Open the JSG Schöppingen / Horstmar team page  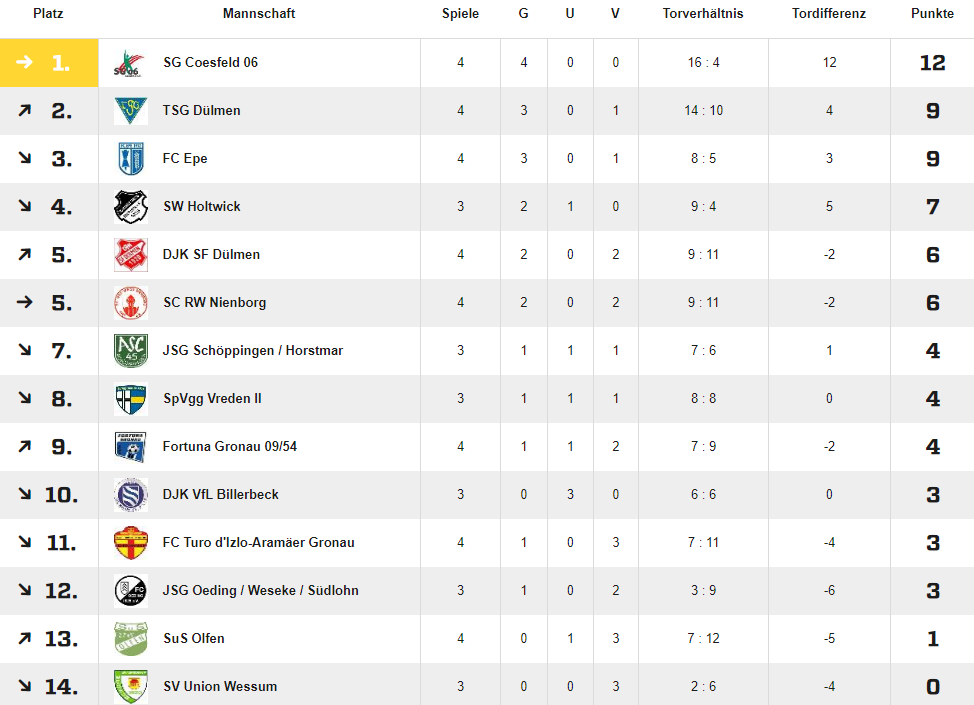[x=253, y=350]
